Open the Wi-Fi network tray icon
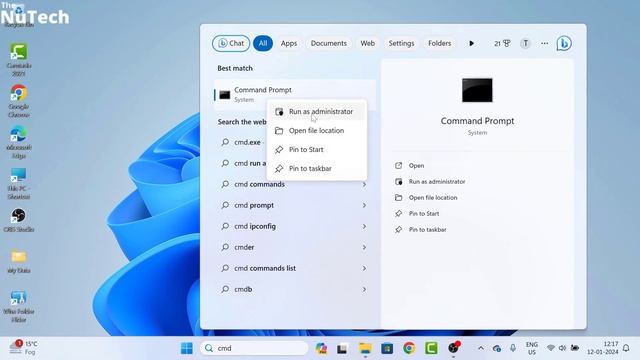 551,348
